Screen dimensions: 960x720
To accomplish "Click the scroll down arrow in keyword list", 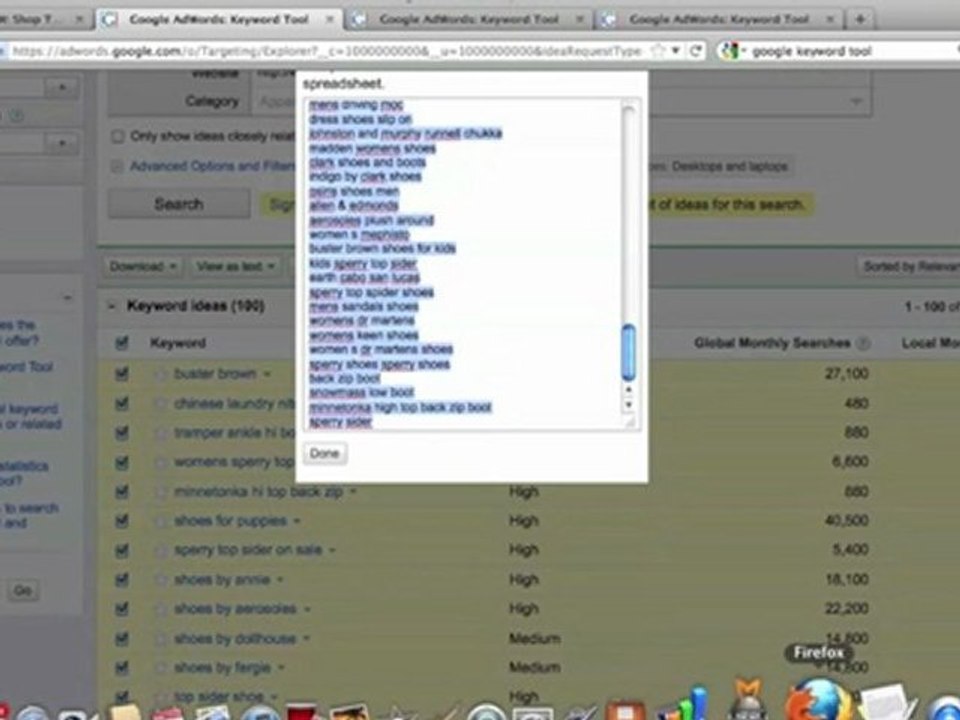I will click(x=628, y=405).
